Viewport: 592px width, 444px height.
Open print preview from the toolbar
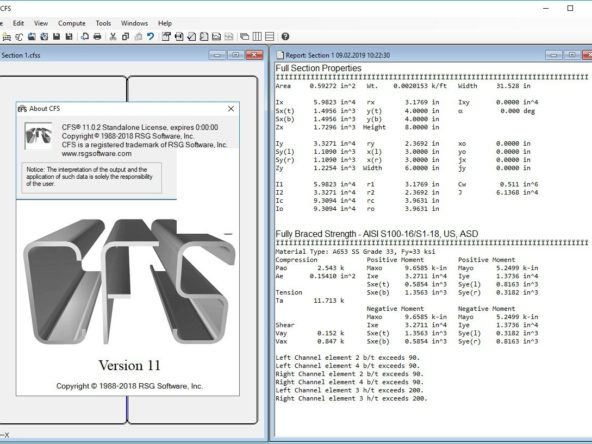tap(85, 37)
